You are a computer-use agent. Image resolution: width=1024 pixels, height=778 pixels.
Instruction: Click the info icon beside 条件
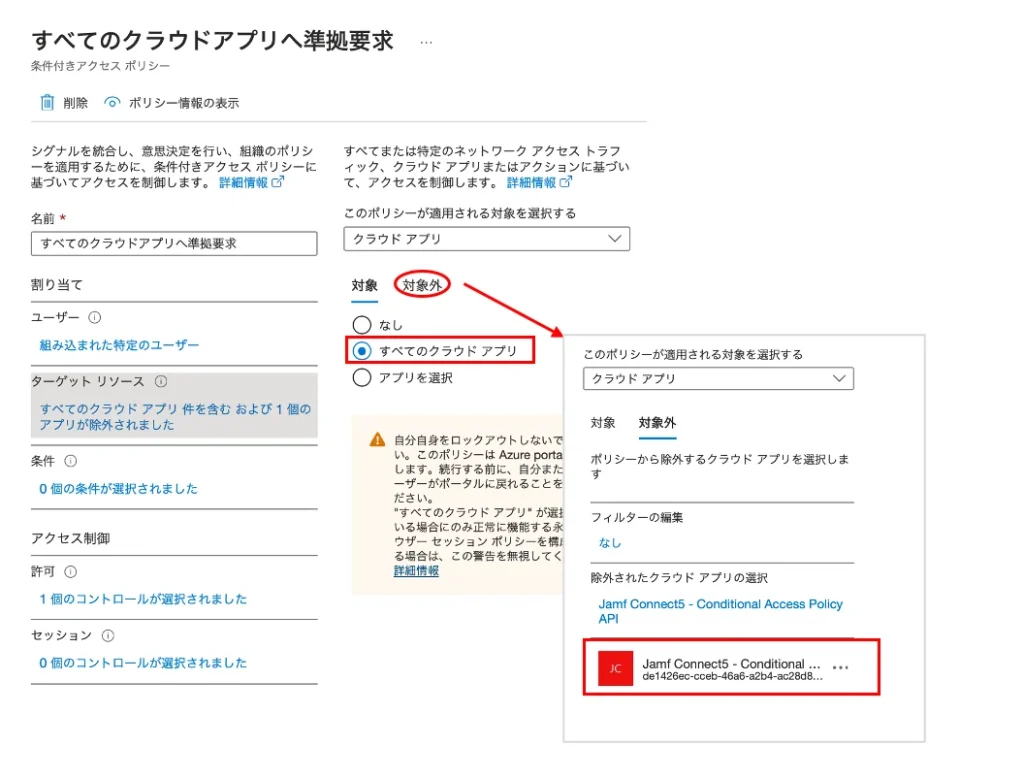coord(70,461)
